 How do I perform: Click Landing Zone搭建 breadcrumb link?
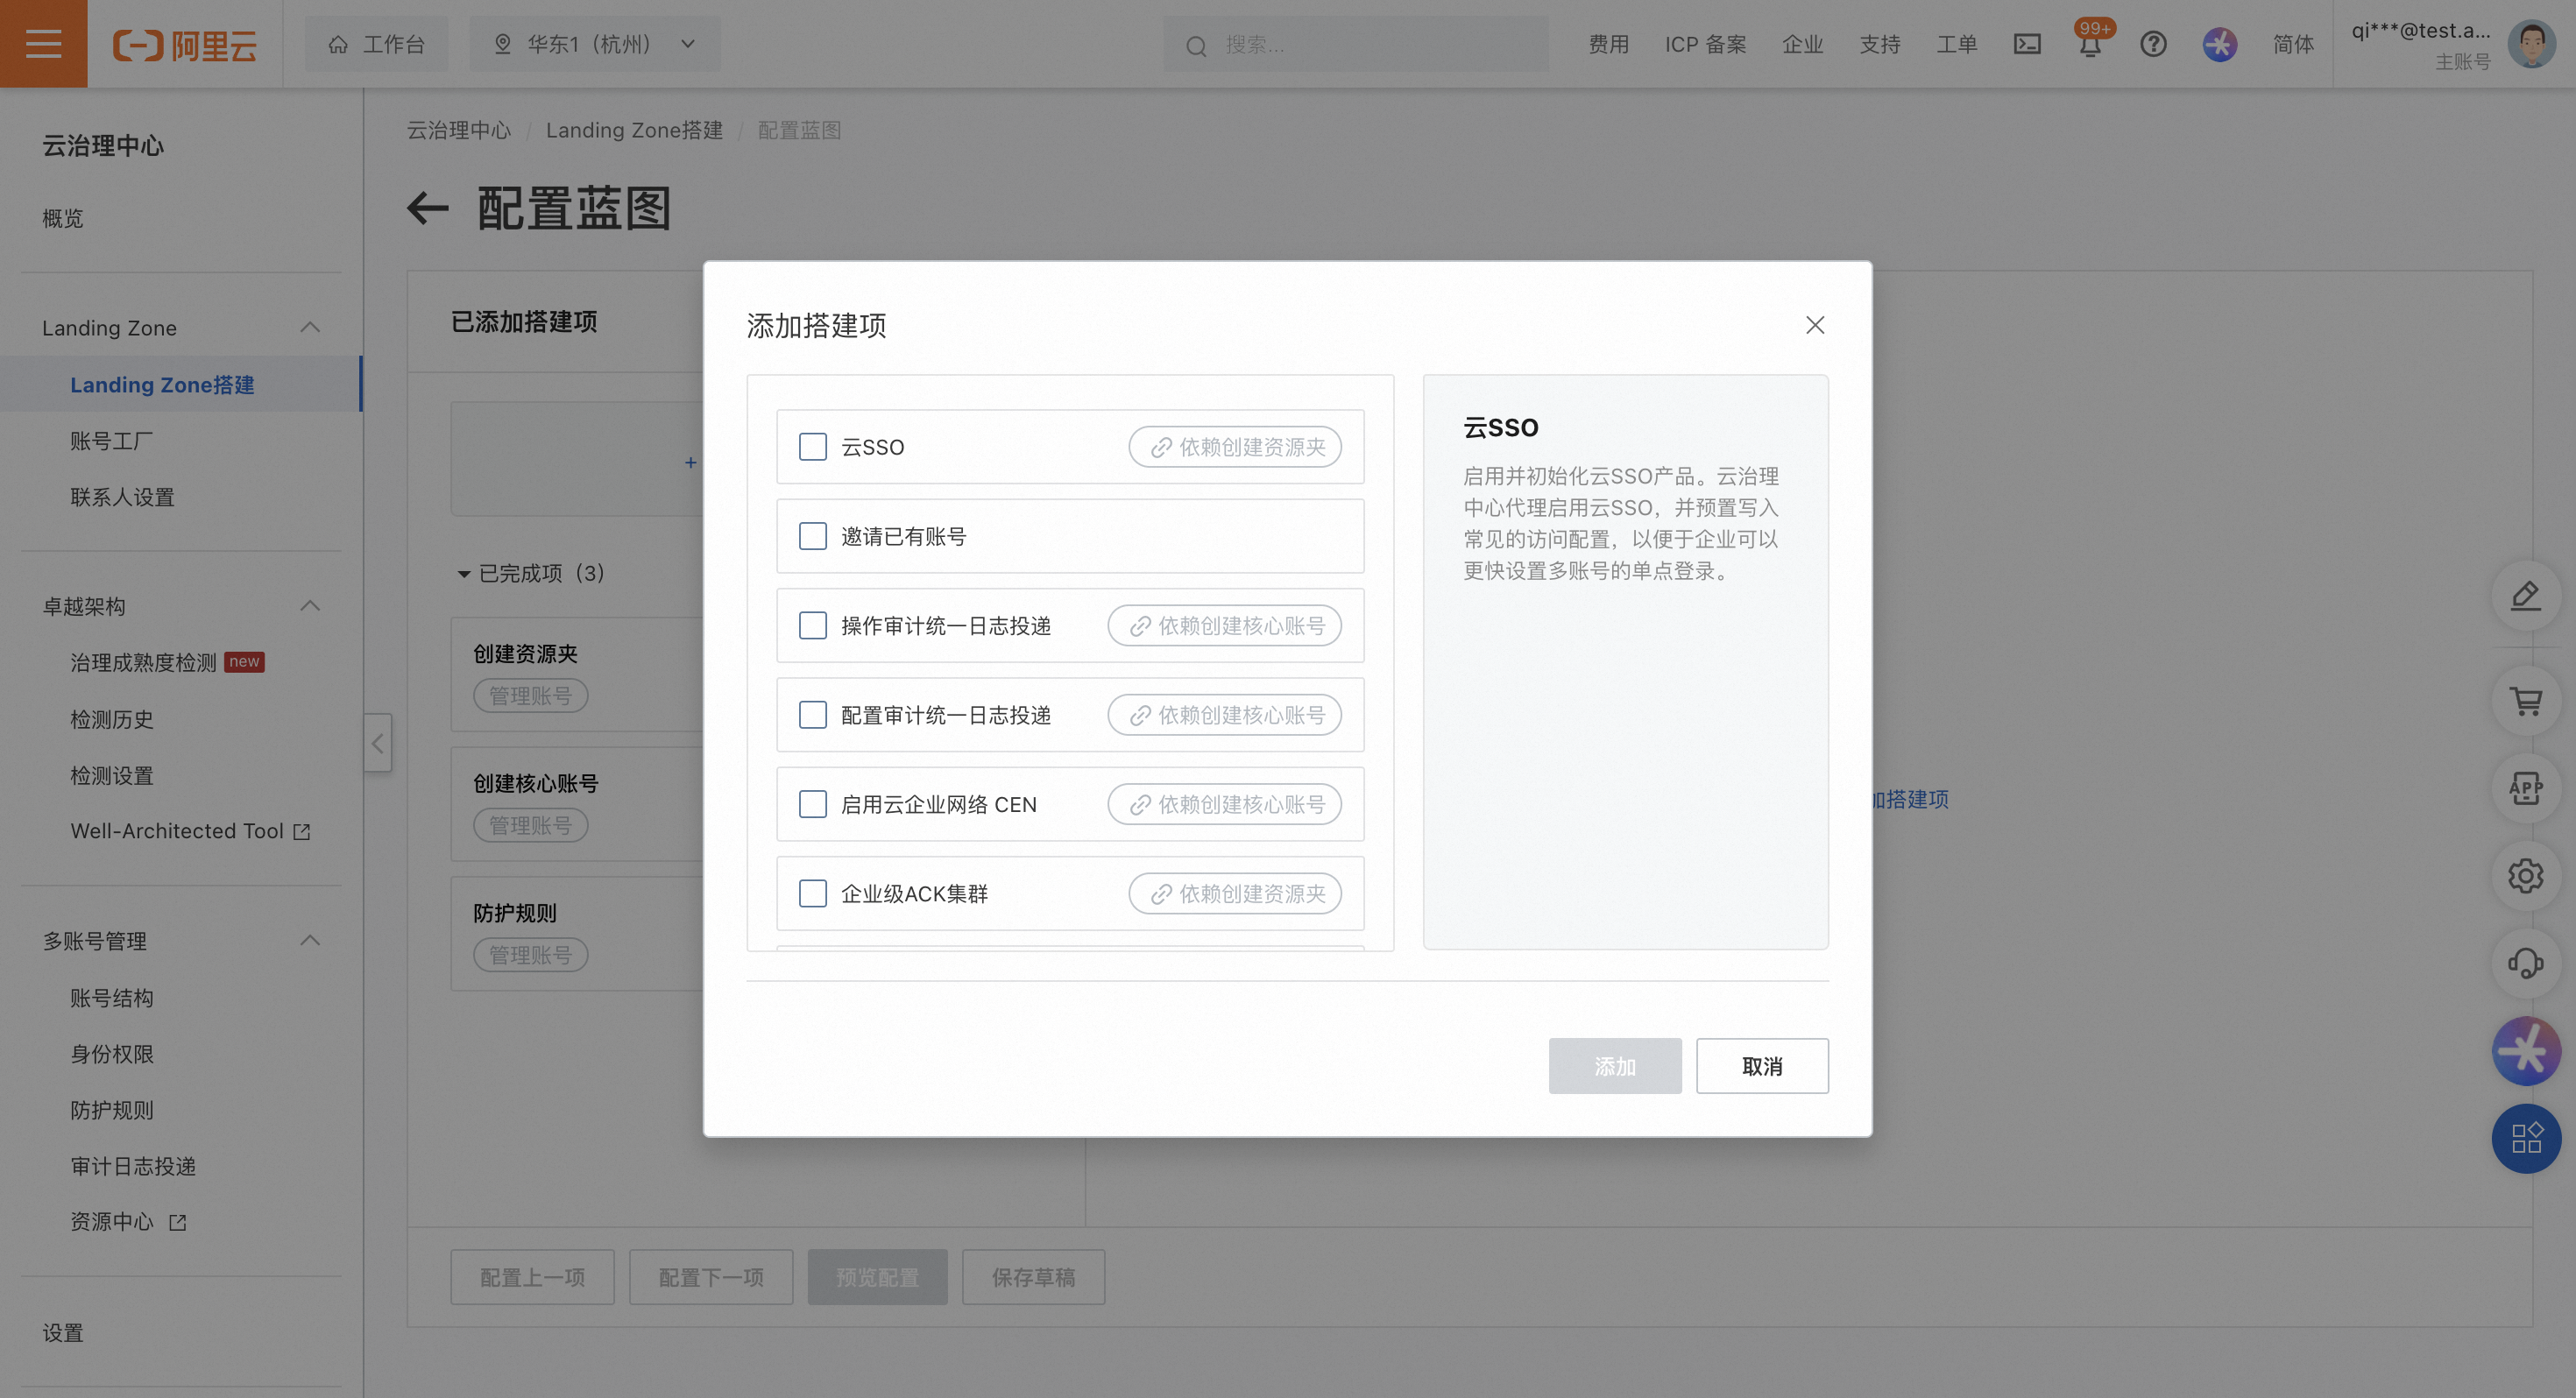634,130
